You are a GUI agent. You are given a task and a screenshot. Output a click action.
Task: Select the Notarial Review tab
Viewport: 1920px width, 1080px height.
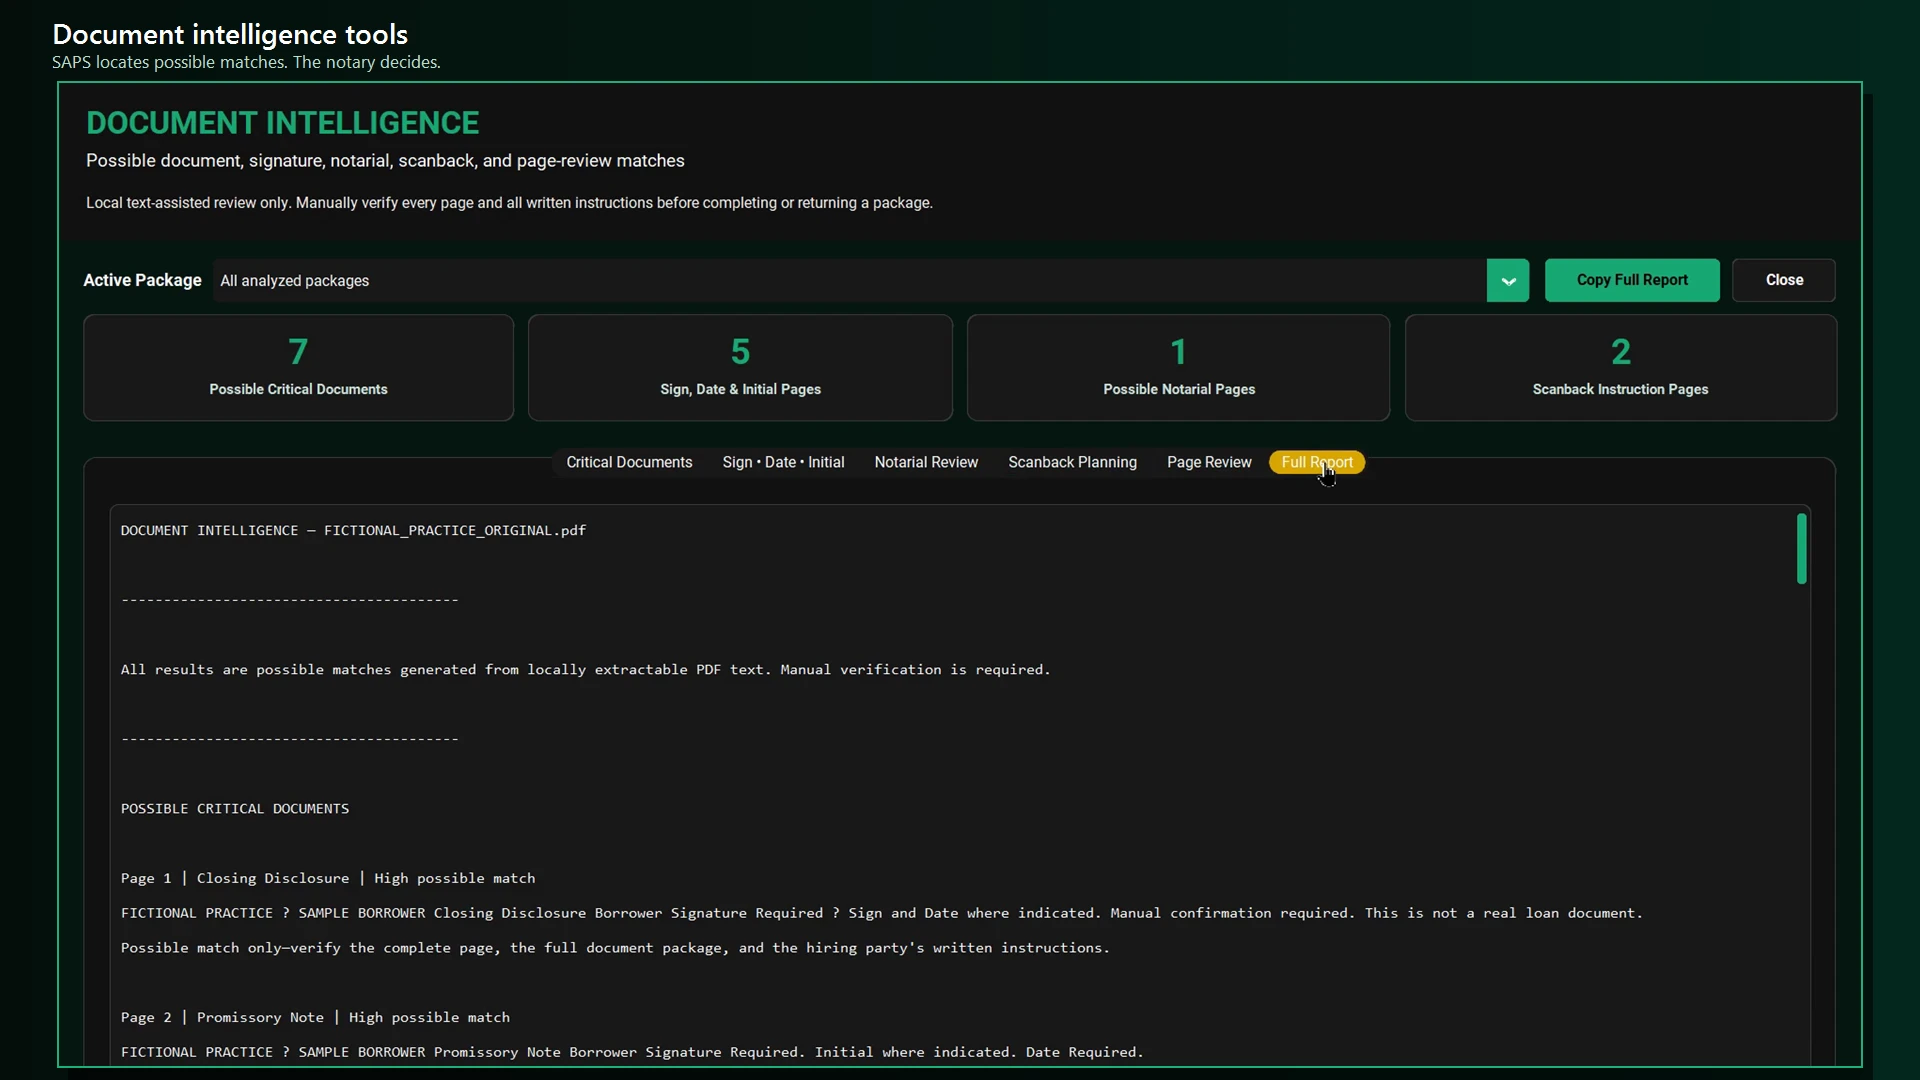[926, 462]
